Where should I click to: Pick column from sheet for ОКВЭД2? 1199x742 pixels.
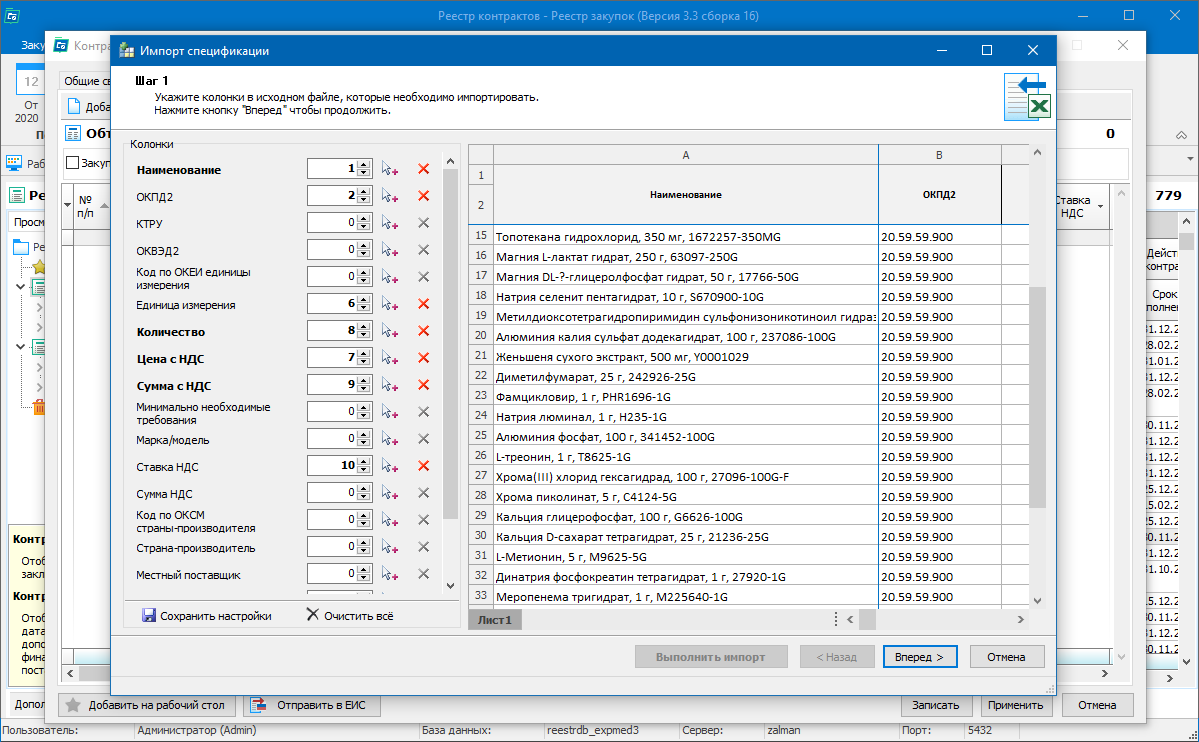click(390, 250)
